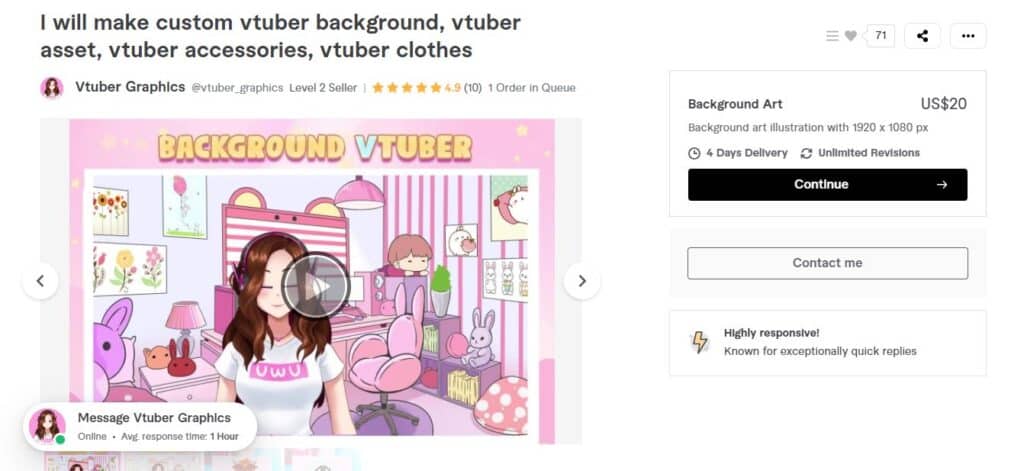Open the save-to-list icon
The width and height of the screenshot is (1024, 471).
[832, 36]
